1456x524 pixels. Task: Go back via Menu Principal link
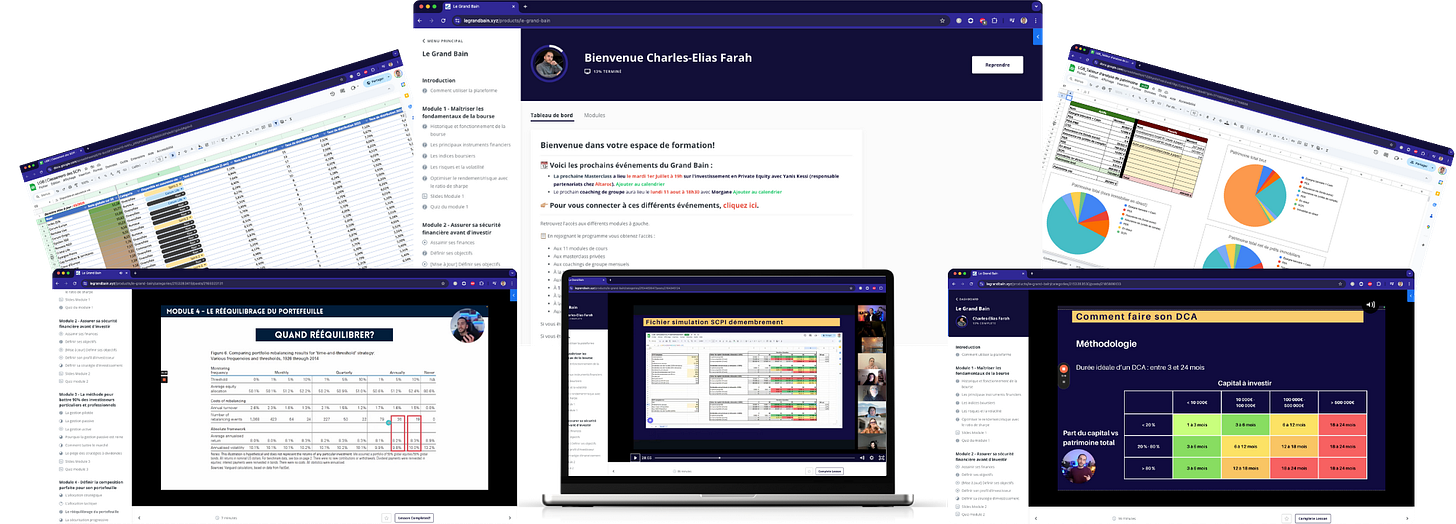[x=443, y=41]
